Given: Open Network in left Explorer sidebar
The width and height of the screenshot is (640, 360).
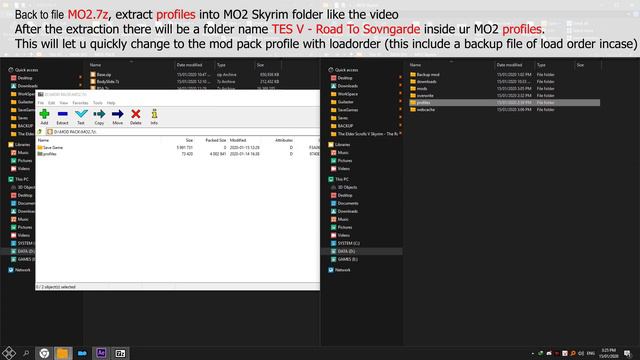Looking at the screenshot, I should pos(19,270).
